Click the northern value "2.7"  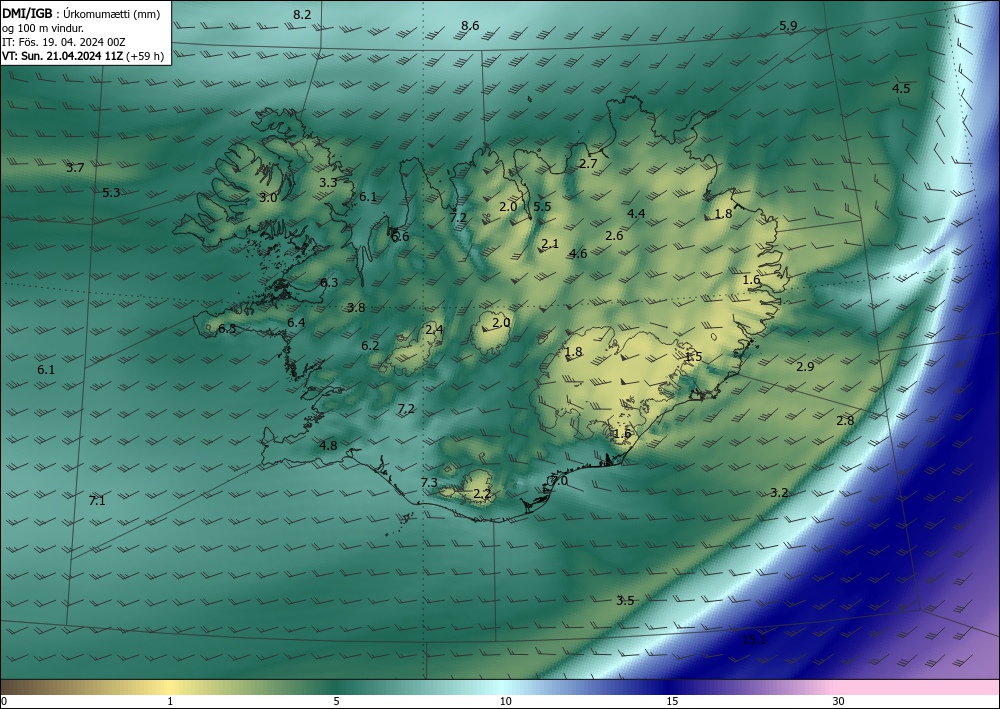click(588, 164)
